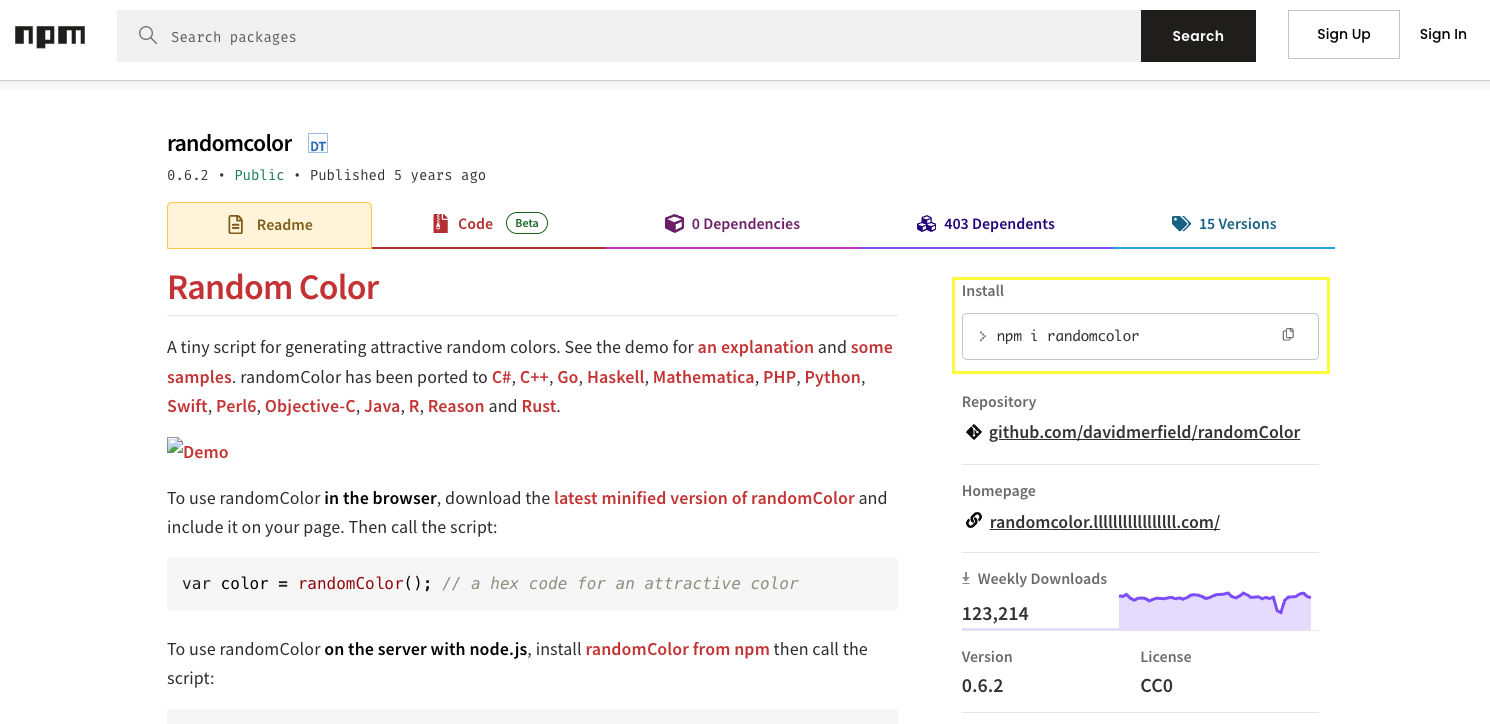Click the homepage link chain icon
Viewport: 1490px width, 724px height.
(x=973, y=521)
